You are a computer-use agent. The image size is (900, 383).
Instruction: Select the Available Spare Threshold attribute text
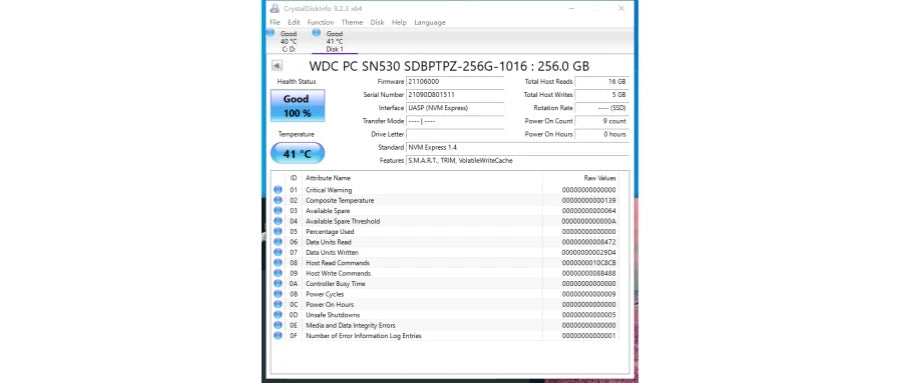point(343,221)
